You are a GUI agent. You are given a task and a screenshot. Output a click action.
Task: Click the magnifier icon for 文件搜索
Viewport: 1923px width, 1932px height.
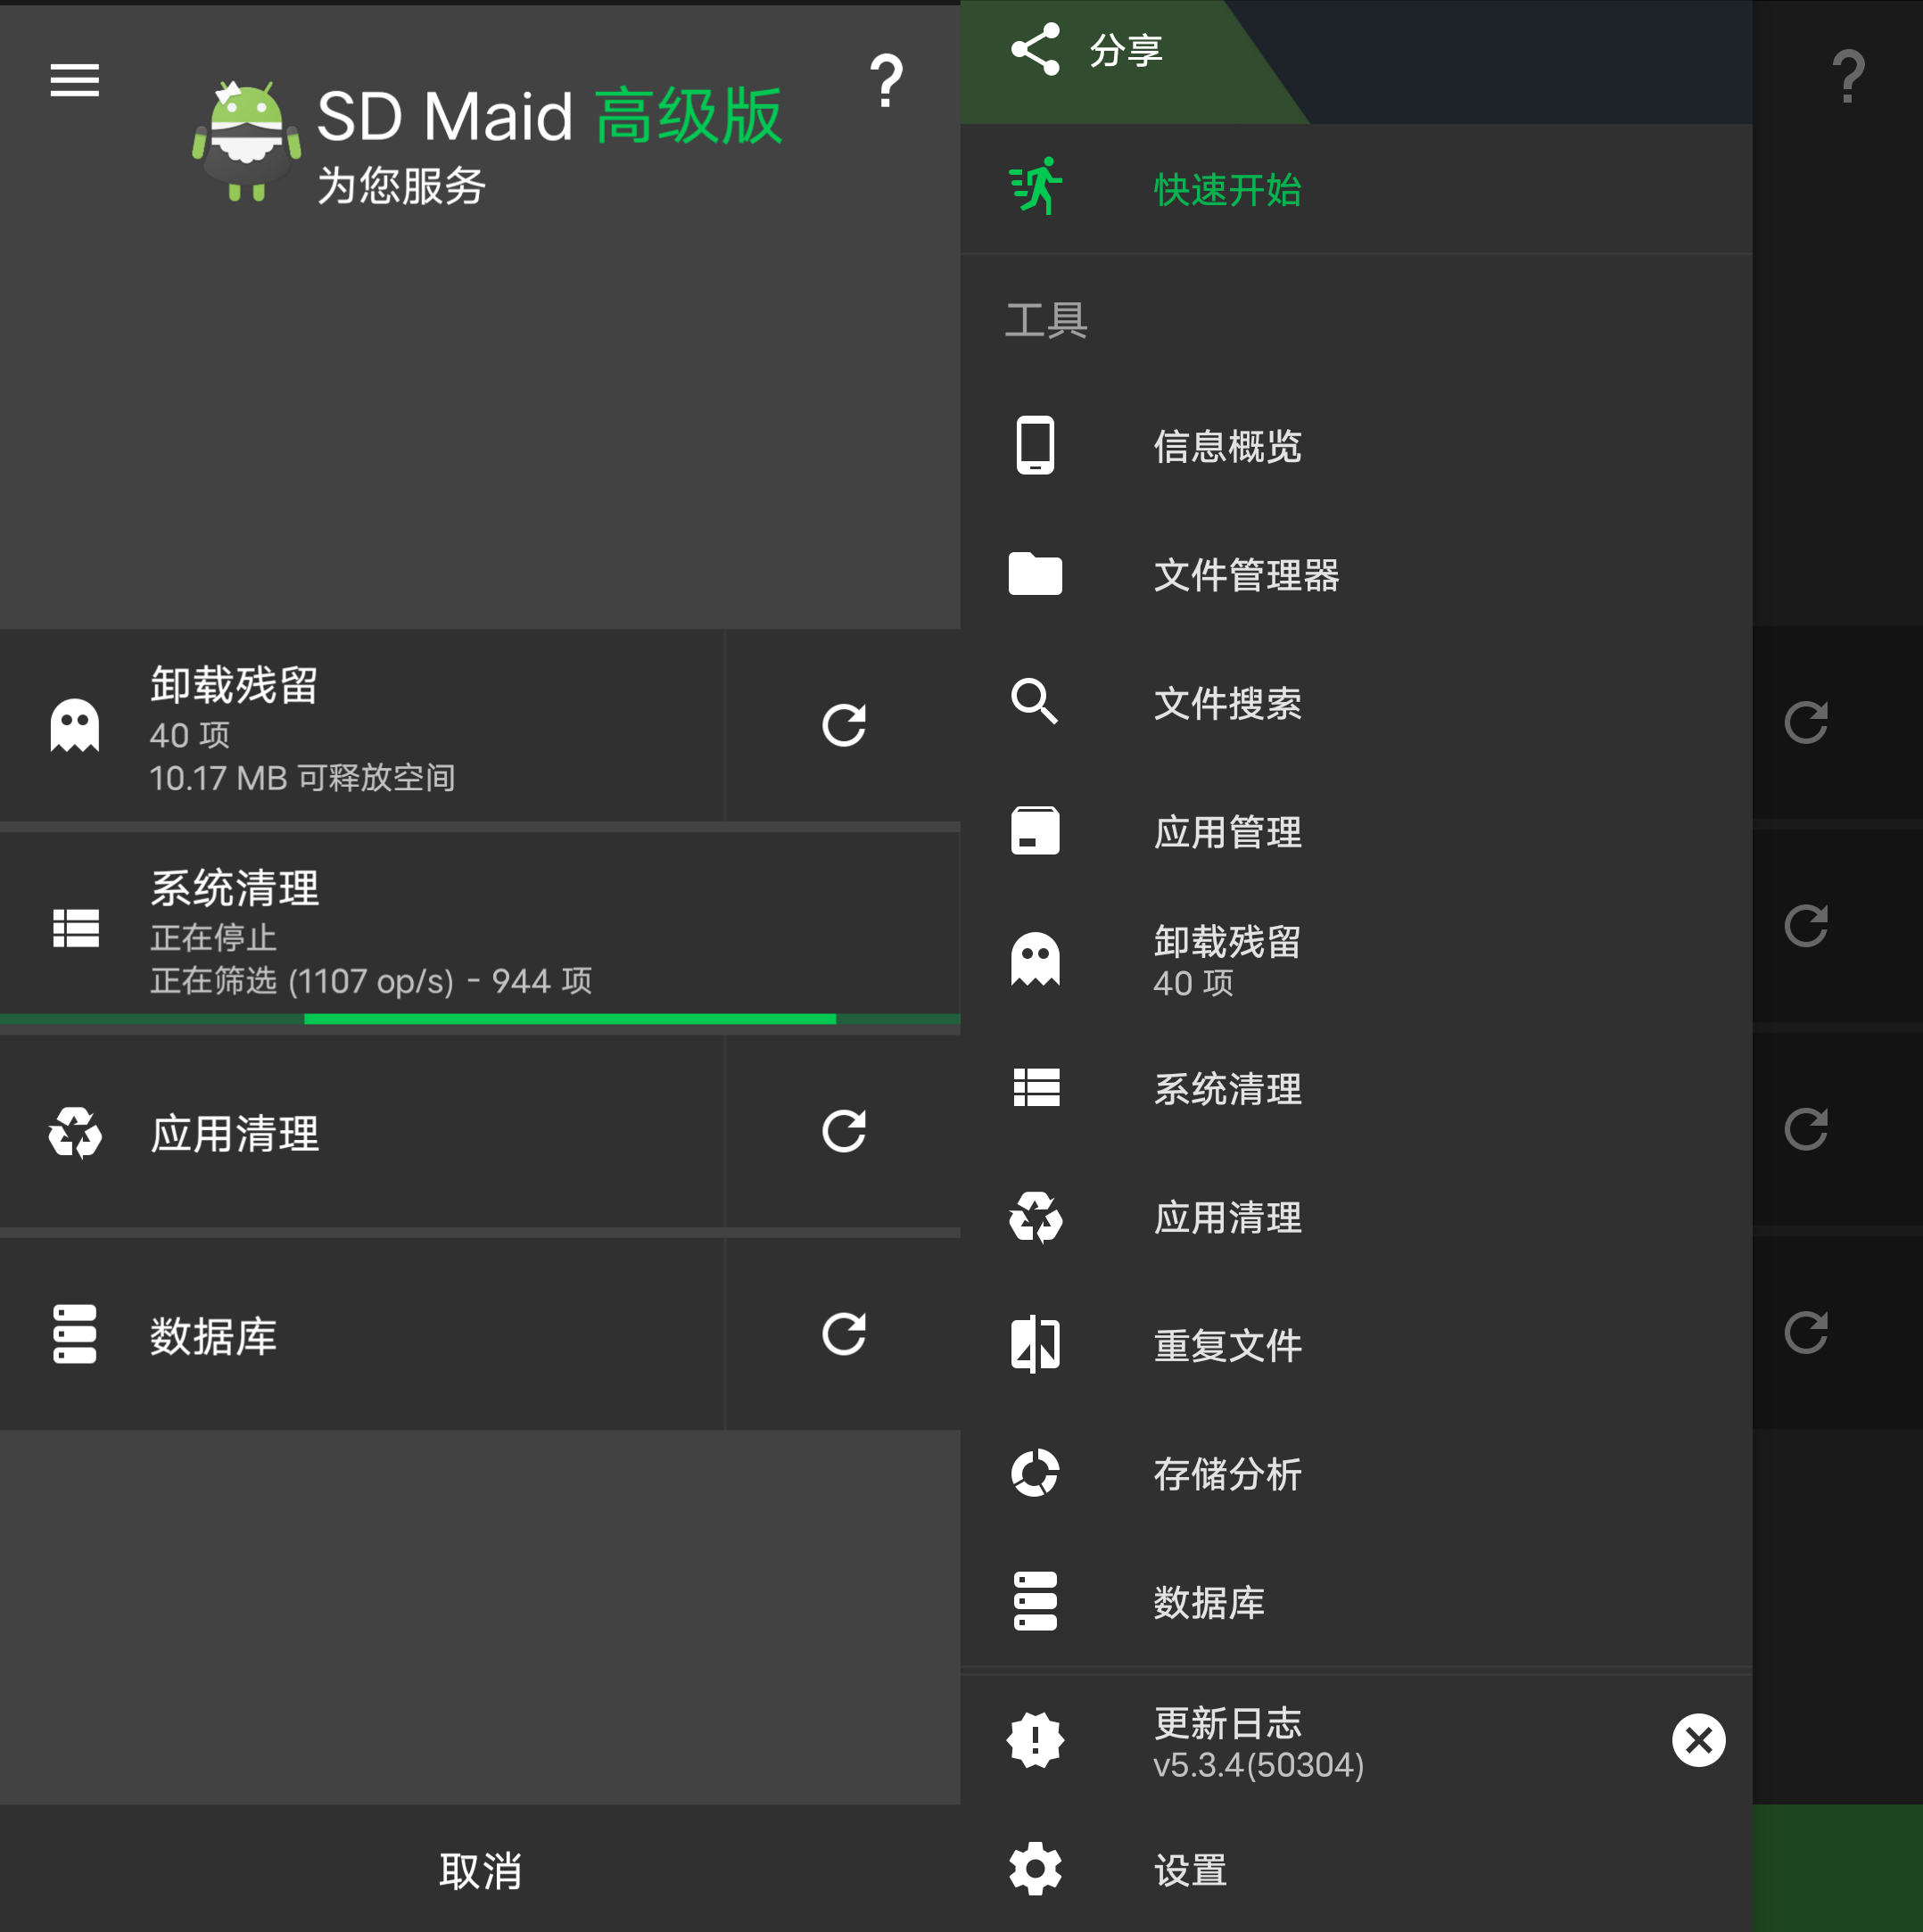coord(1034,702)
